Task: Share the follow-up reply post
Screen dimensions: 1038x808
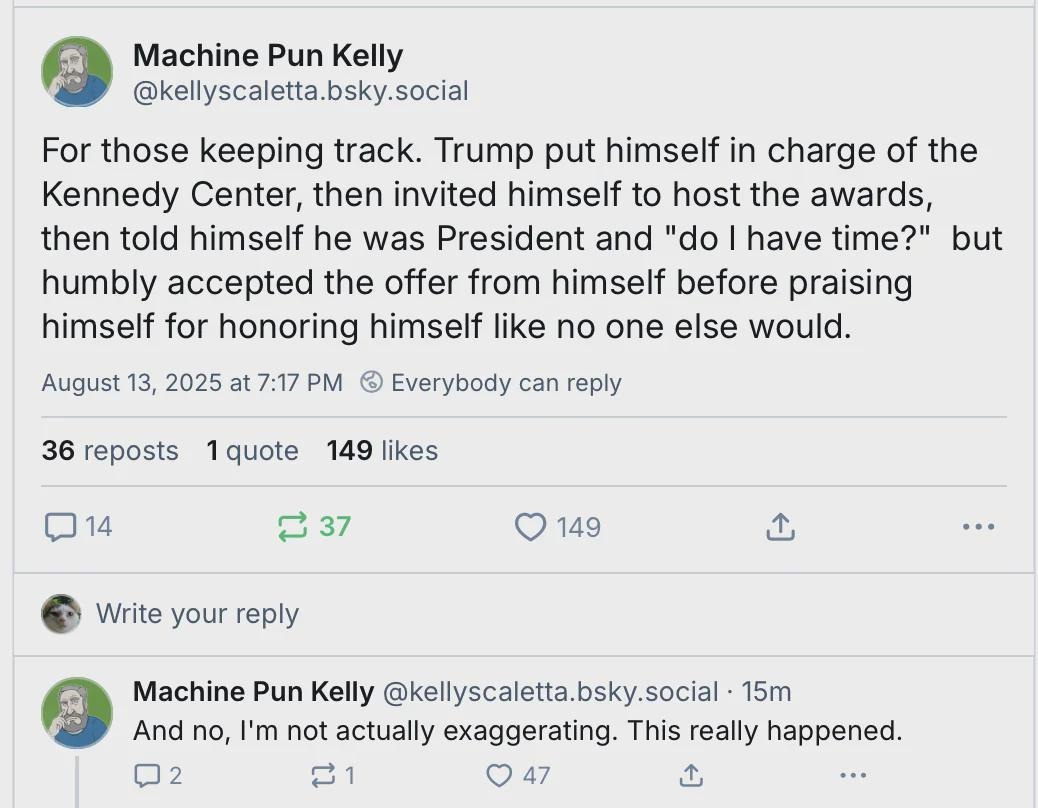Action: [x=690, y=775]
